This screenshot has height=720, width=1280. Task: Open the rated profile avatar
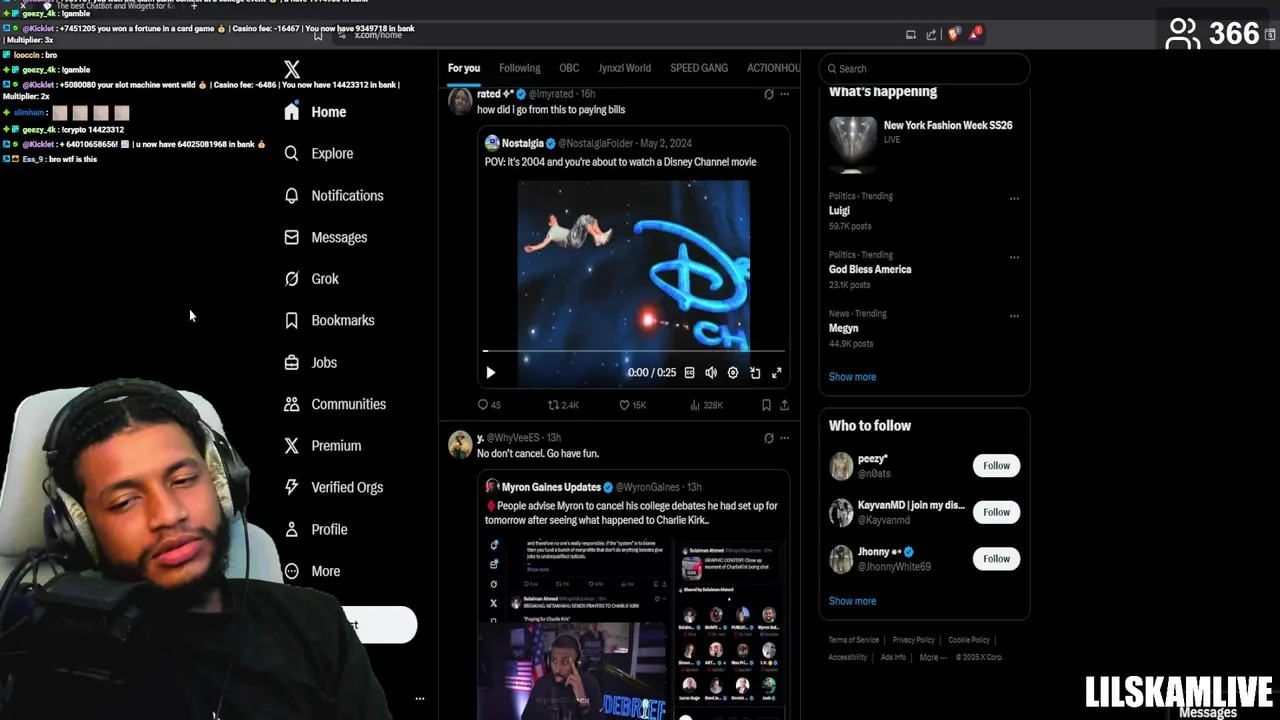point(460,102)
